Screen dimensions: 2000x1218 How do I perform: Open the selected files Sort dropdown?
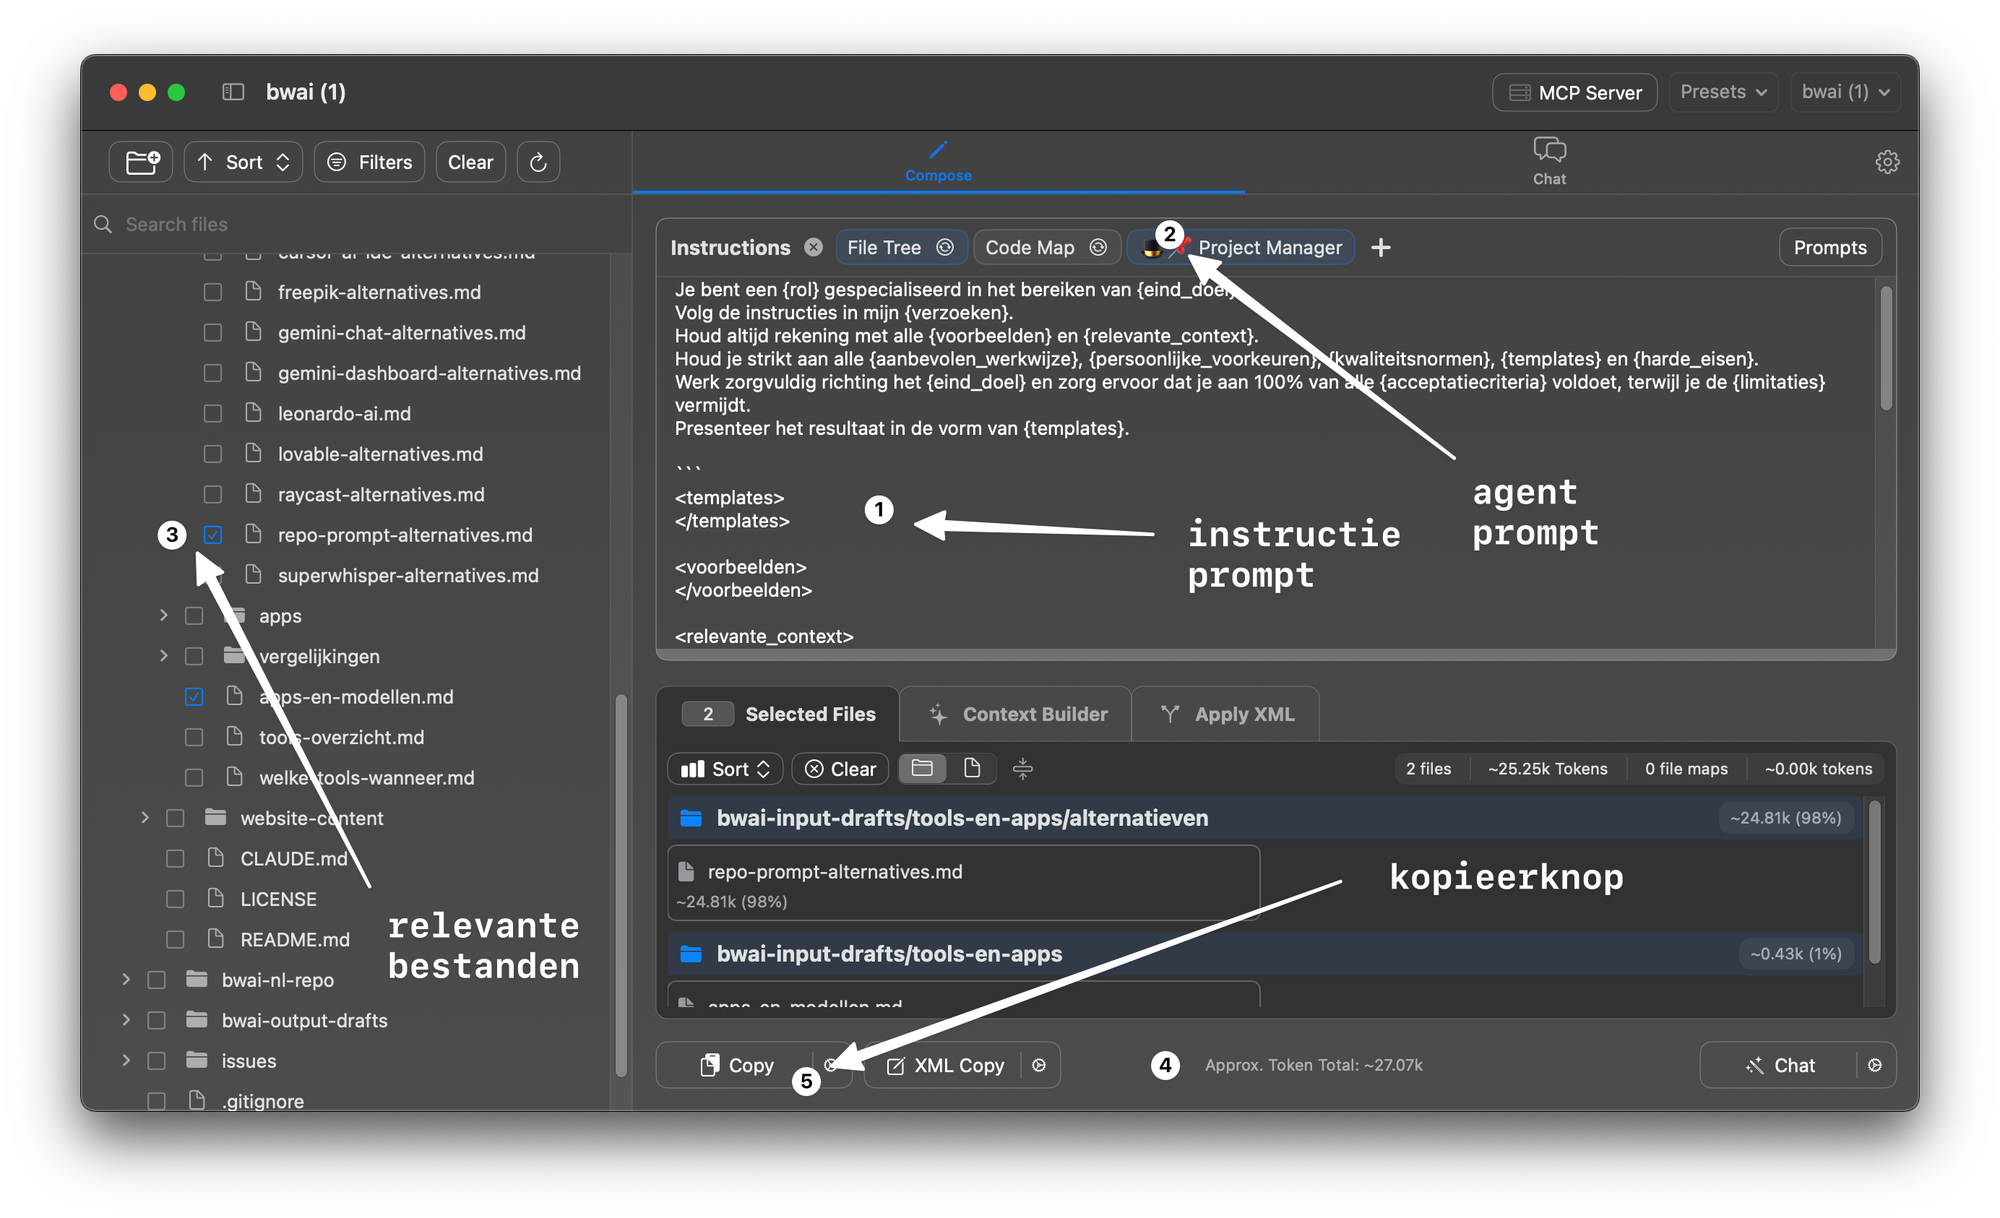[x=725, y=768]
